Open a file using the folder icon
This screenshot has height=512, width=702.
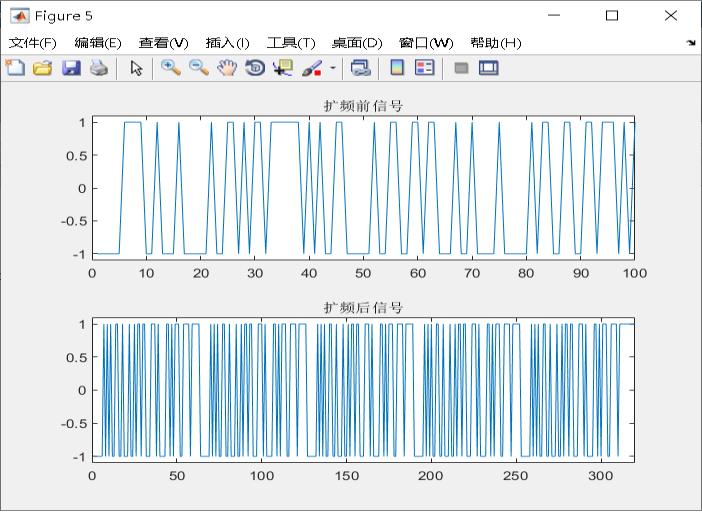[43, 68]
